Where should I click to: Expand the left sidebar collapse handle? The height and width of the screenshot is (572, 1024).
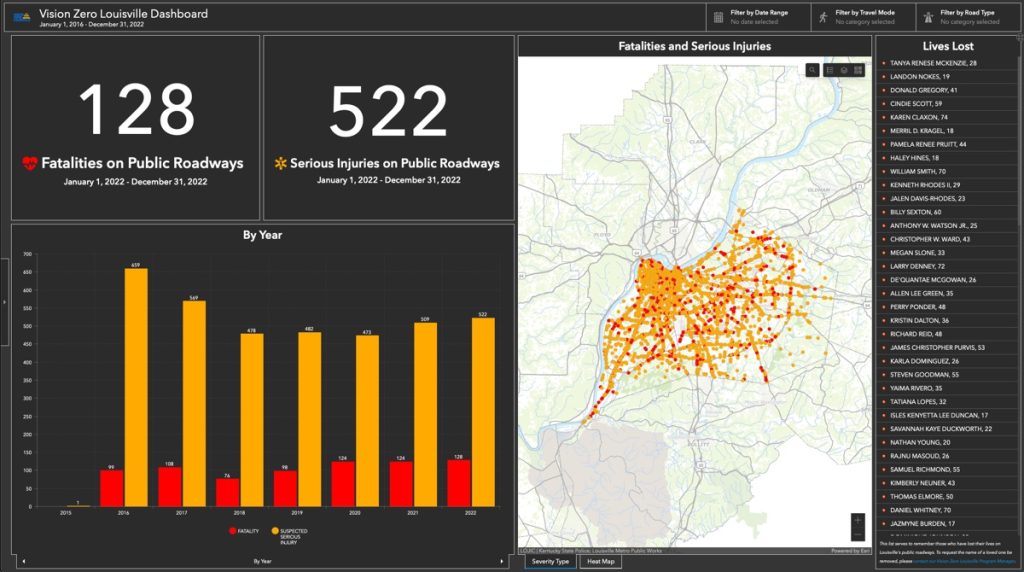pos(5,301)
